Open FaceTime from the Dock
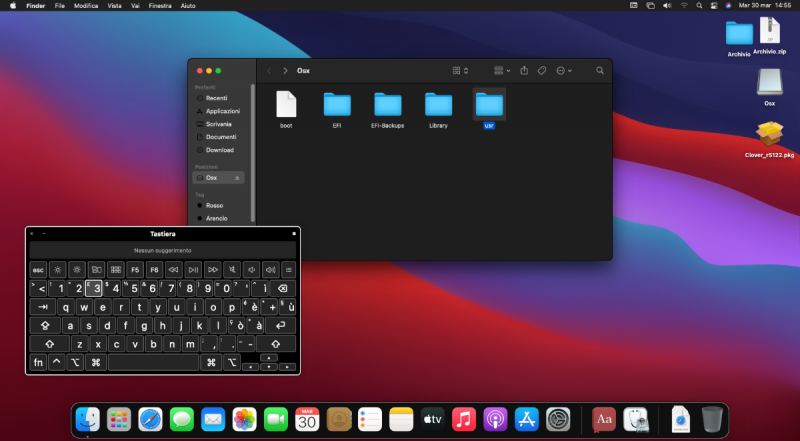800x441 pixels. pos(276,420)
